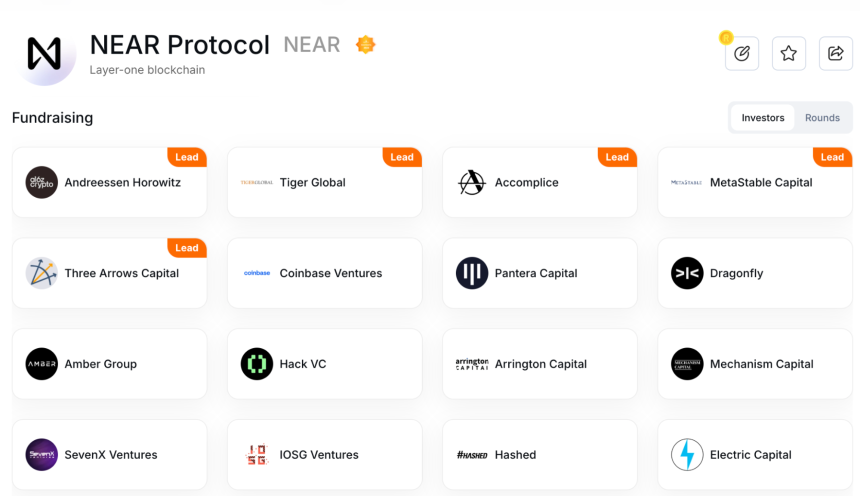Open the IOSG Ventures card
860x496 pixels.
(x=325, y=454)
